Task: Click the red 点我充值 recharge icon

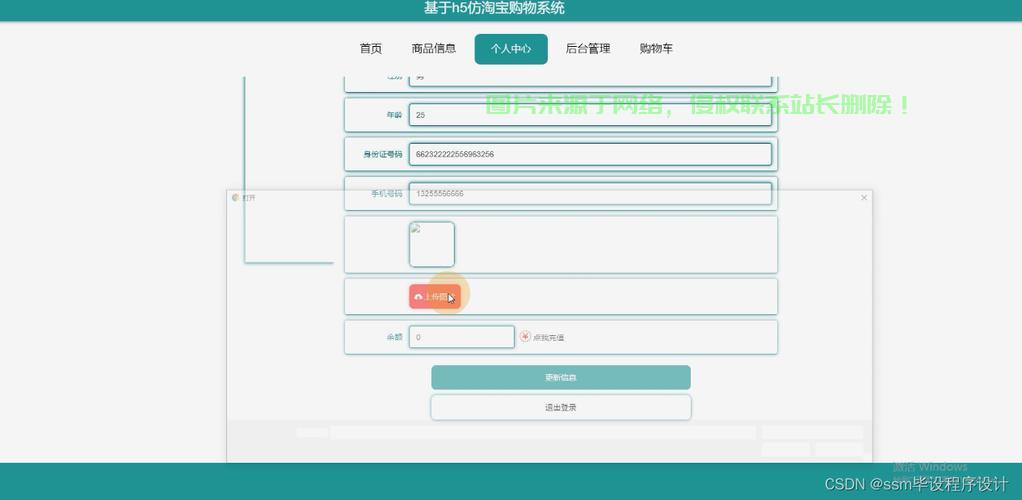Action: click(x=525, y=337)
